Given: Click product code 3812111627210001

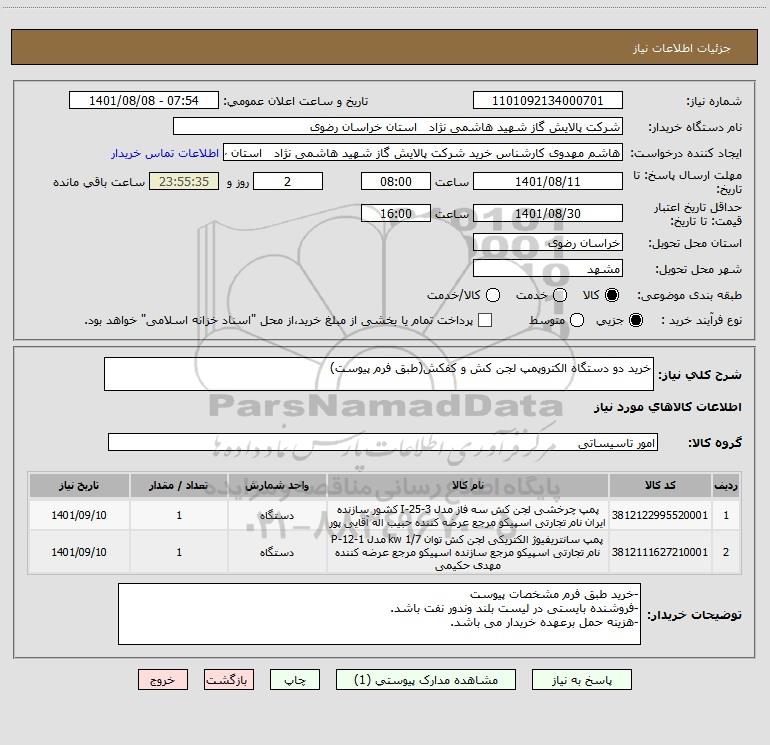Looking at the screenshot, I should click(x=660, y=552).
